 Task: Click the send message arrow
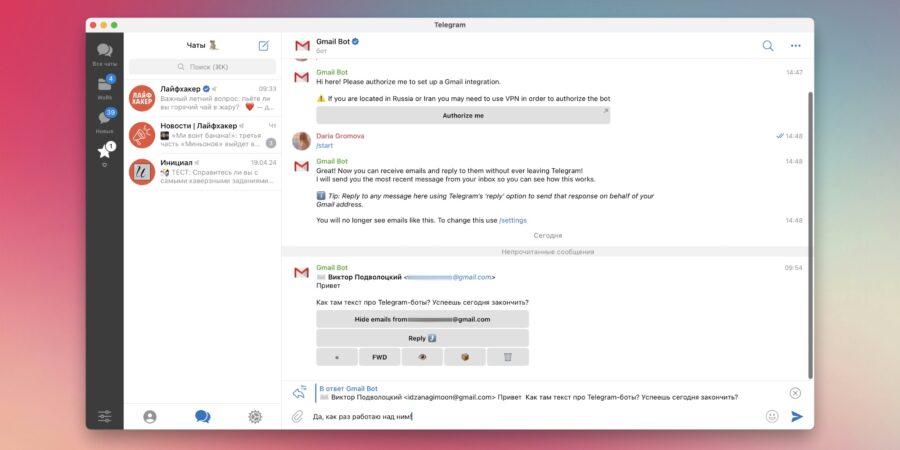coord(797,416)
